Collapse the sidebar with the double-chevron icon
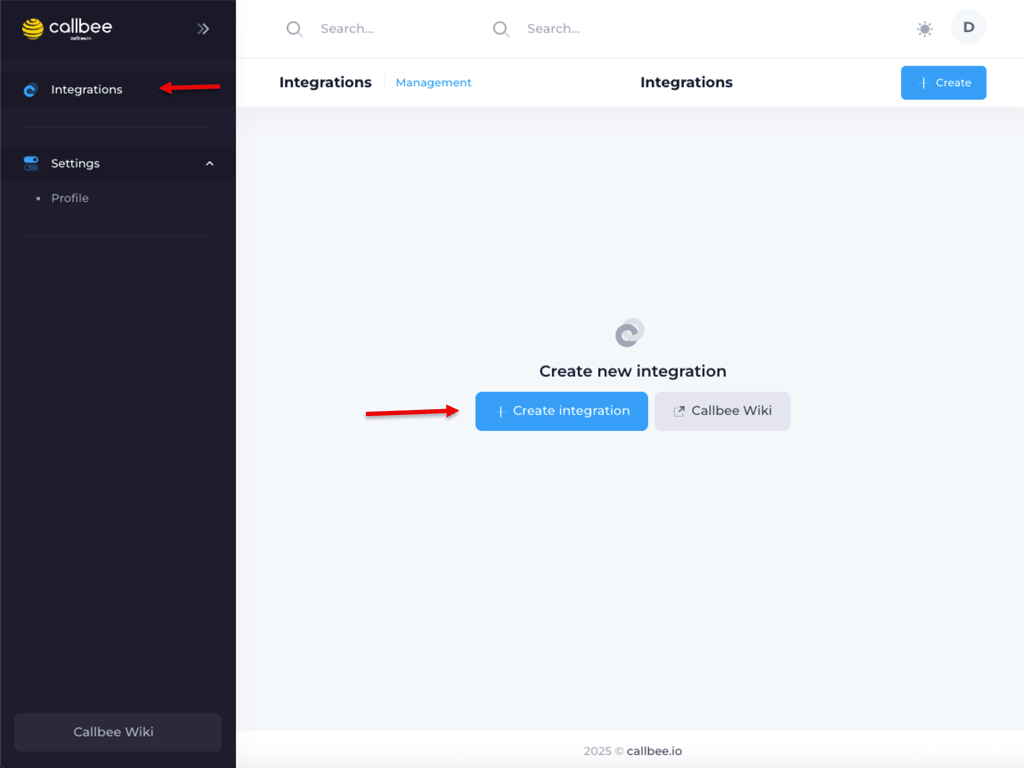1024x768 pixels. tap(203, 29)
